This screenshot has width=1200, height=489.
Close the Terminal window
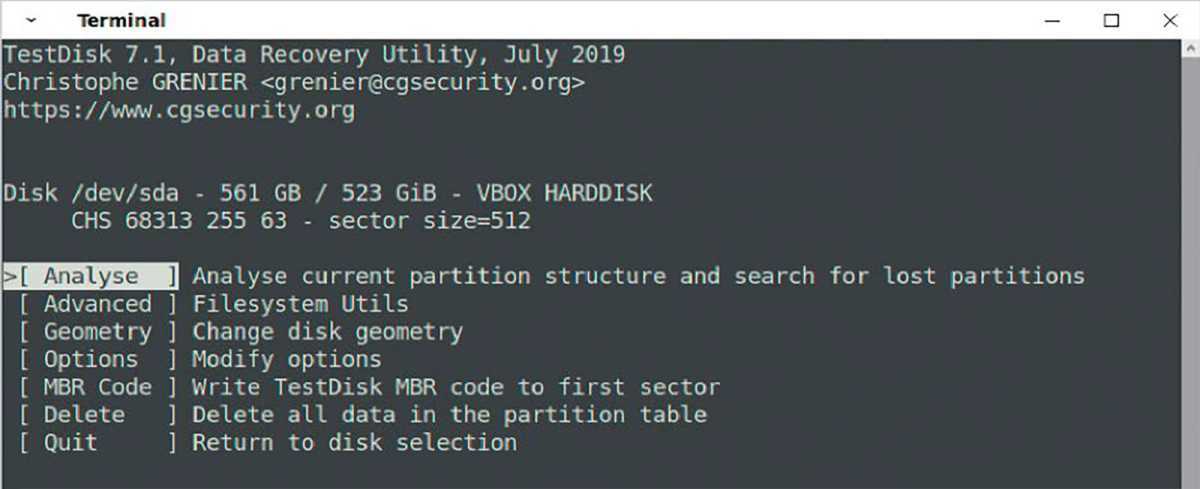1169,20
